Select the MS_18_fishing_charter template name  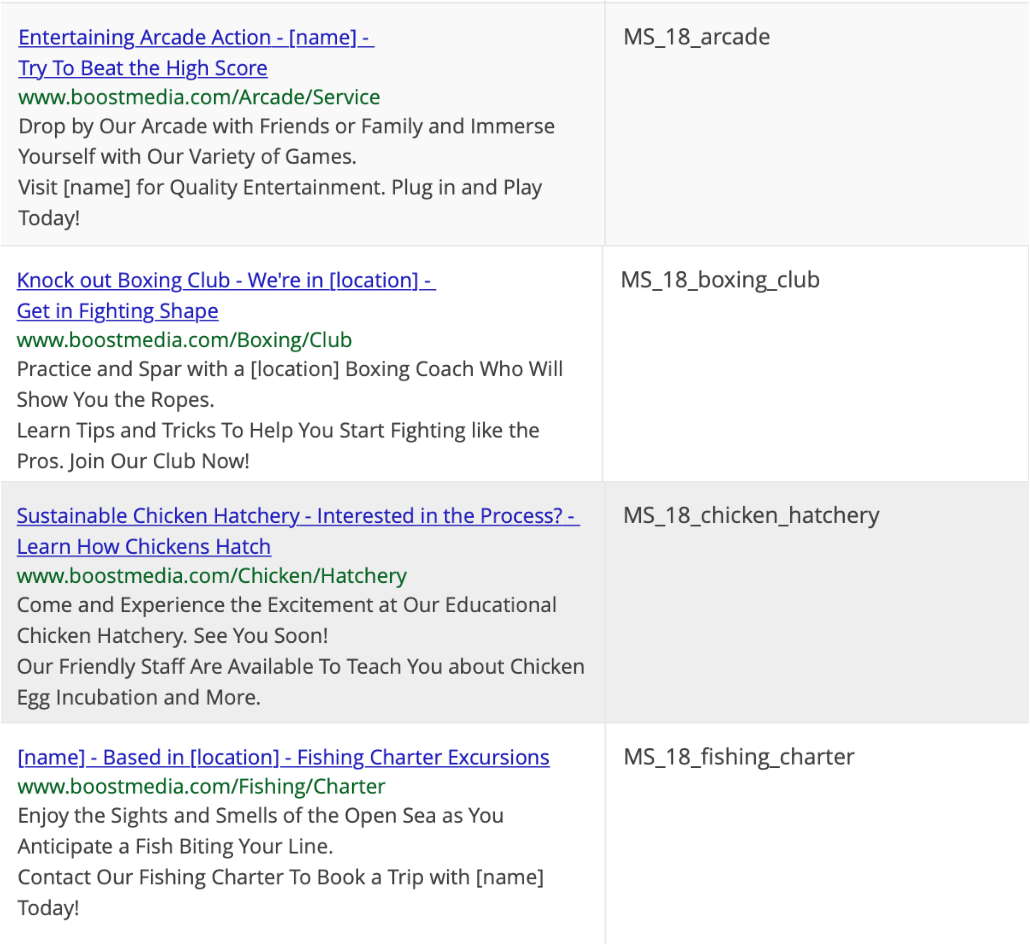pos(738,757)
